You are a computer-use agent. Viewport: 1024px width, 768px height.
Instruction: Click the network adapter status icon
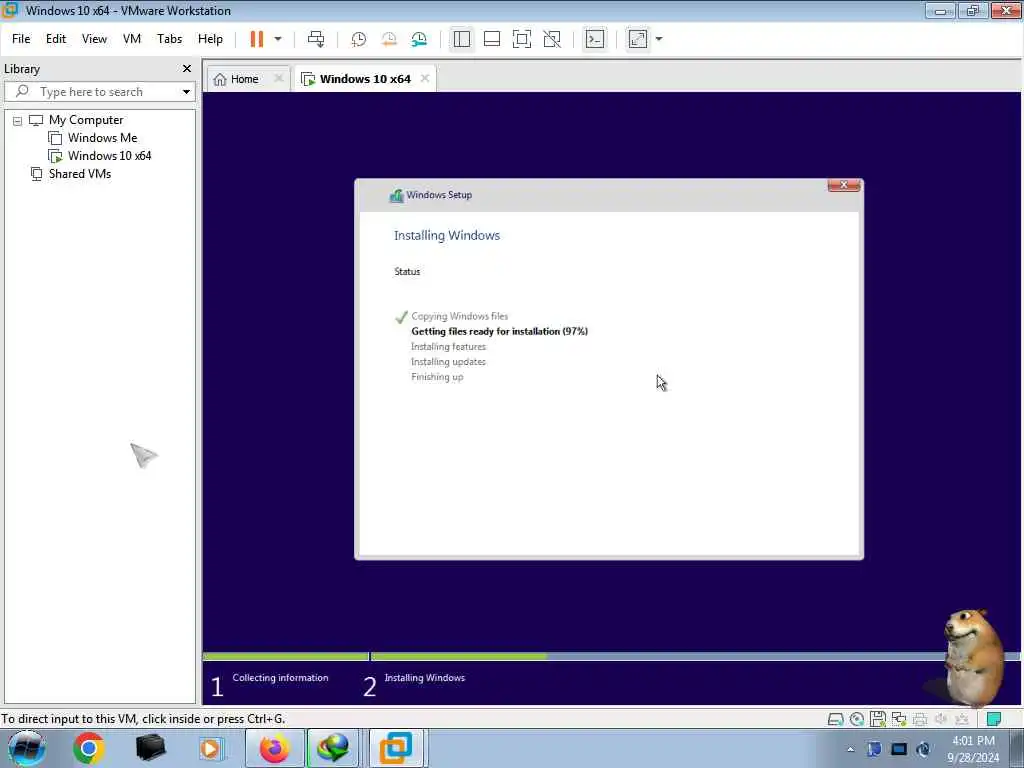(x=899, y=720)
